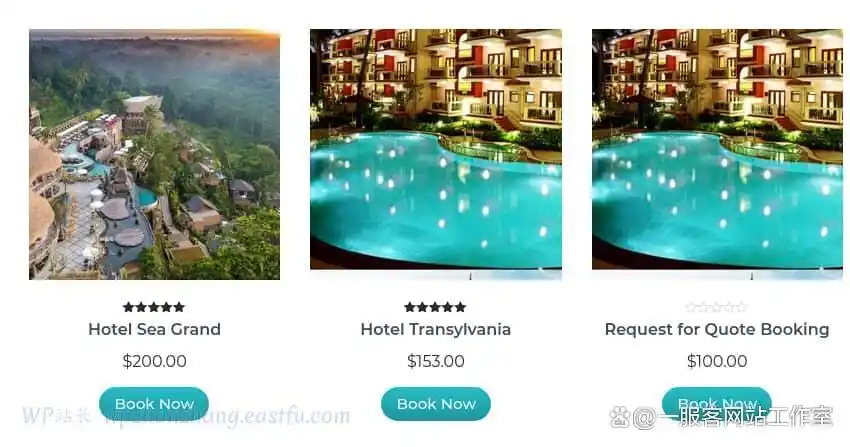Open the Request for Quote Booking title
This screenshot has width=850, height=447.
(717, 329)
